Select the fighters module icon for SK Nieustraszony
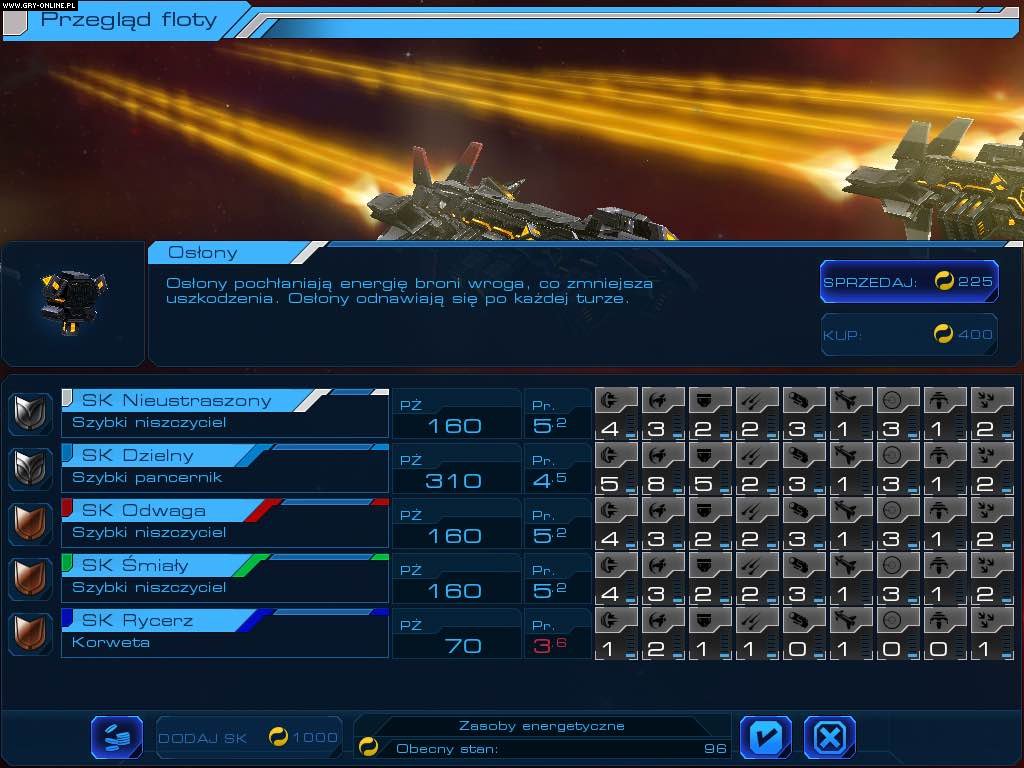This screenshot has height=768, width=1024. pyautogui.click(x=992, y=400)
